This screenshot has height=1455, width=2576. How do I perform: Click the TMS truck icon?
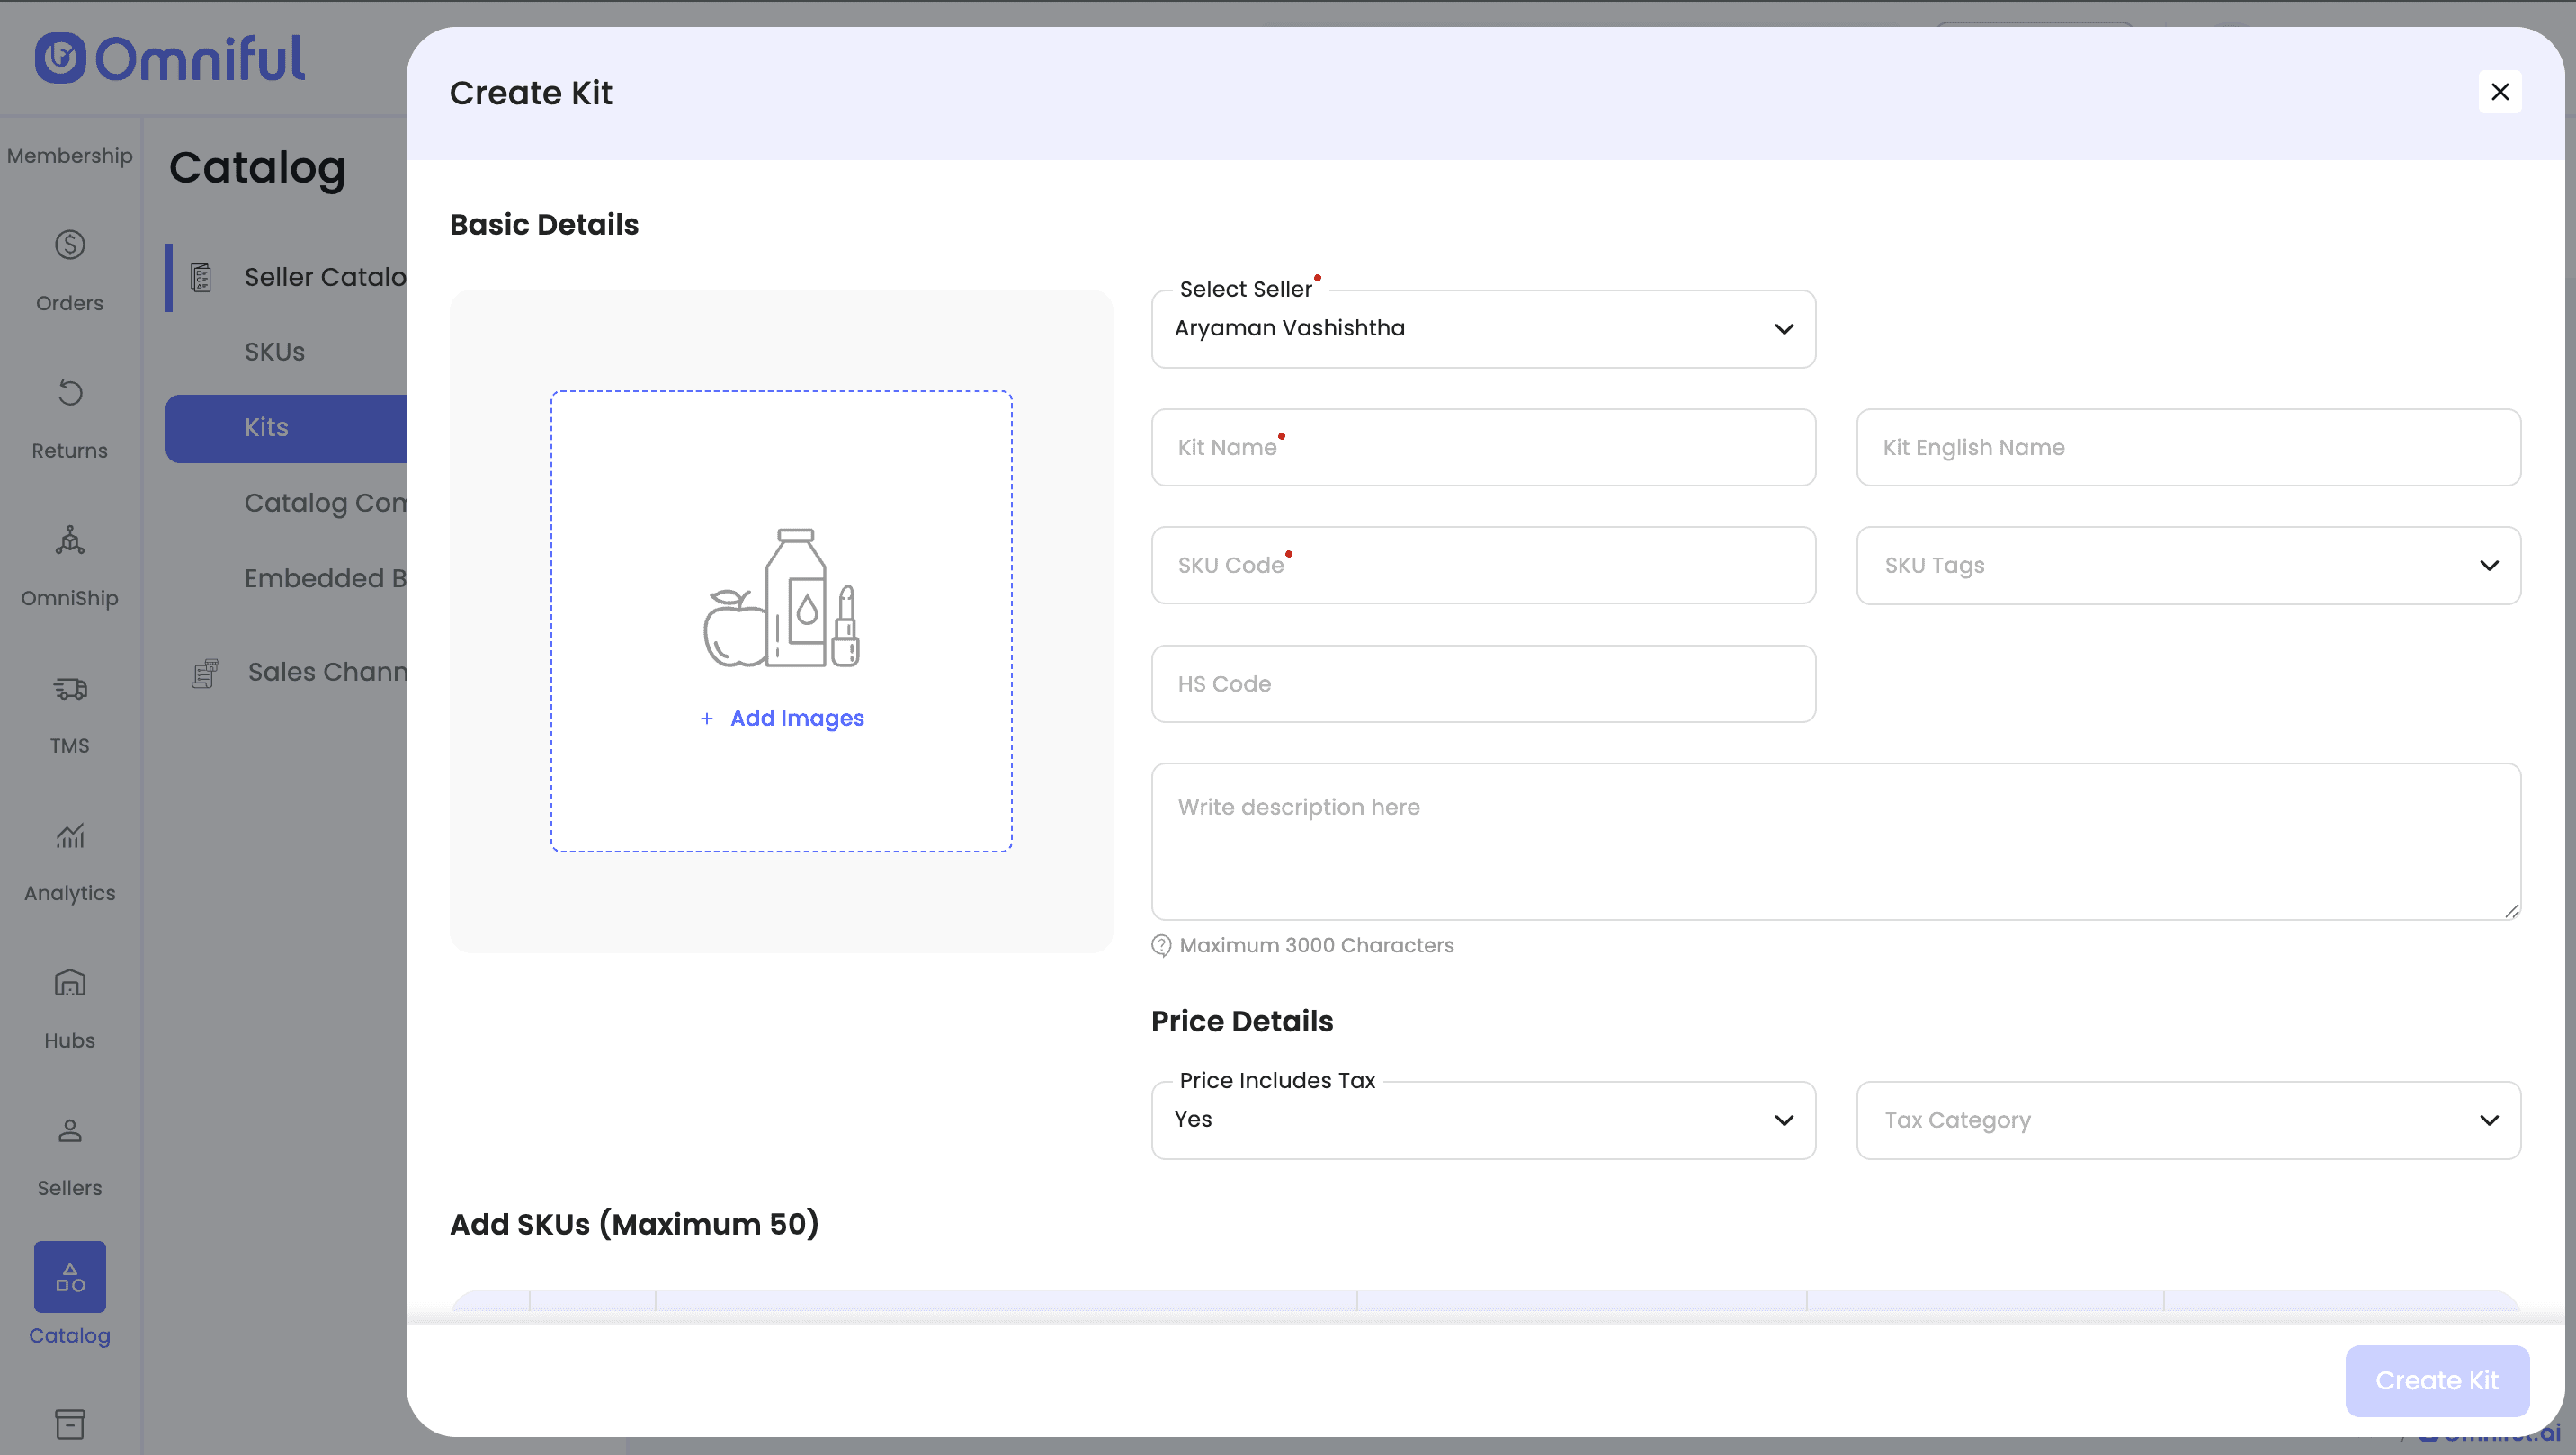click(x=69, y=689)
